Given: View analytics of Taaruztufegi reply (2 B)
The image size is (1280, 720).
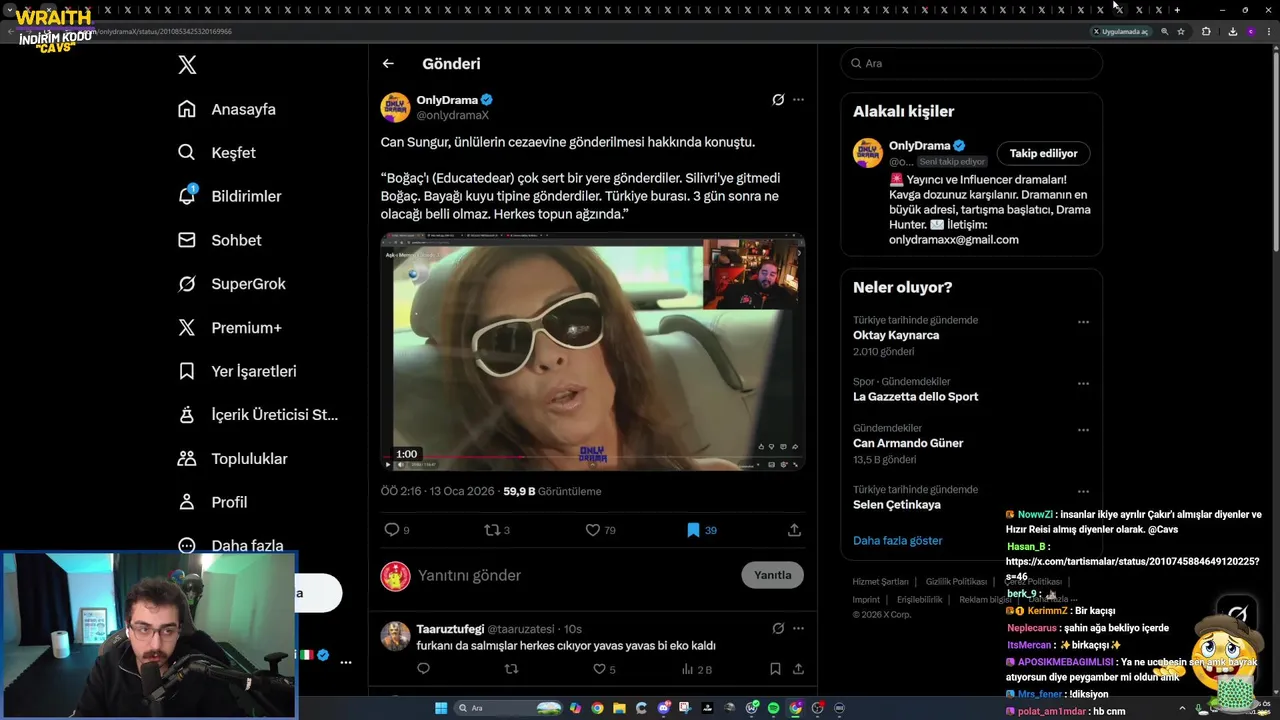Looking at the screenshot, I should point(696,669).
